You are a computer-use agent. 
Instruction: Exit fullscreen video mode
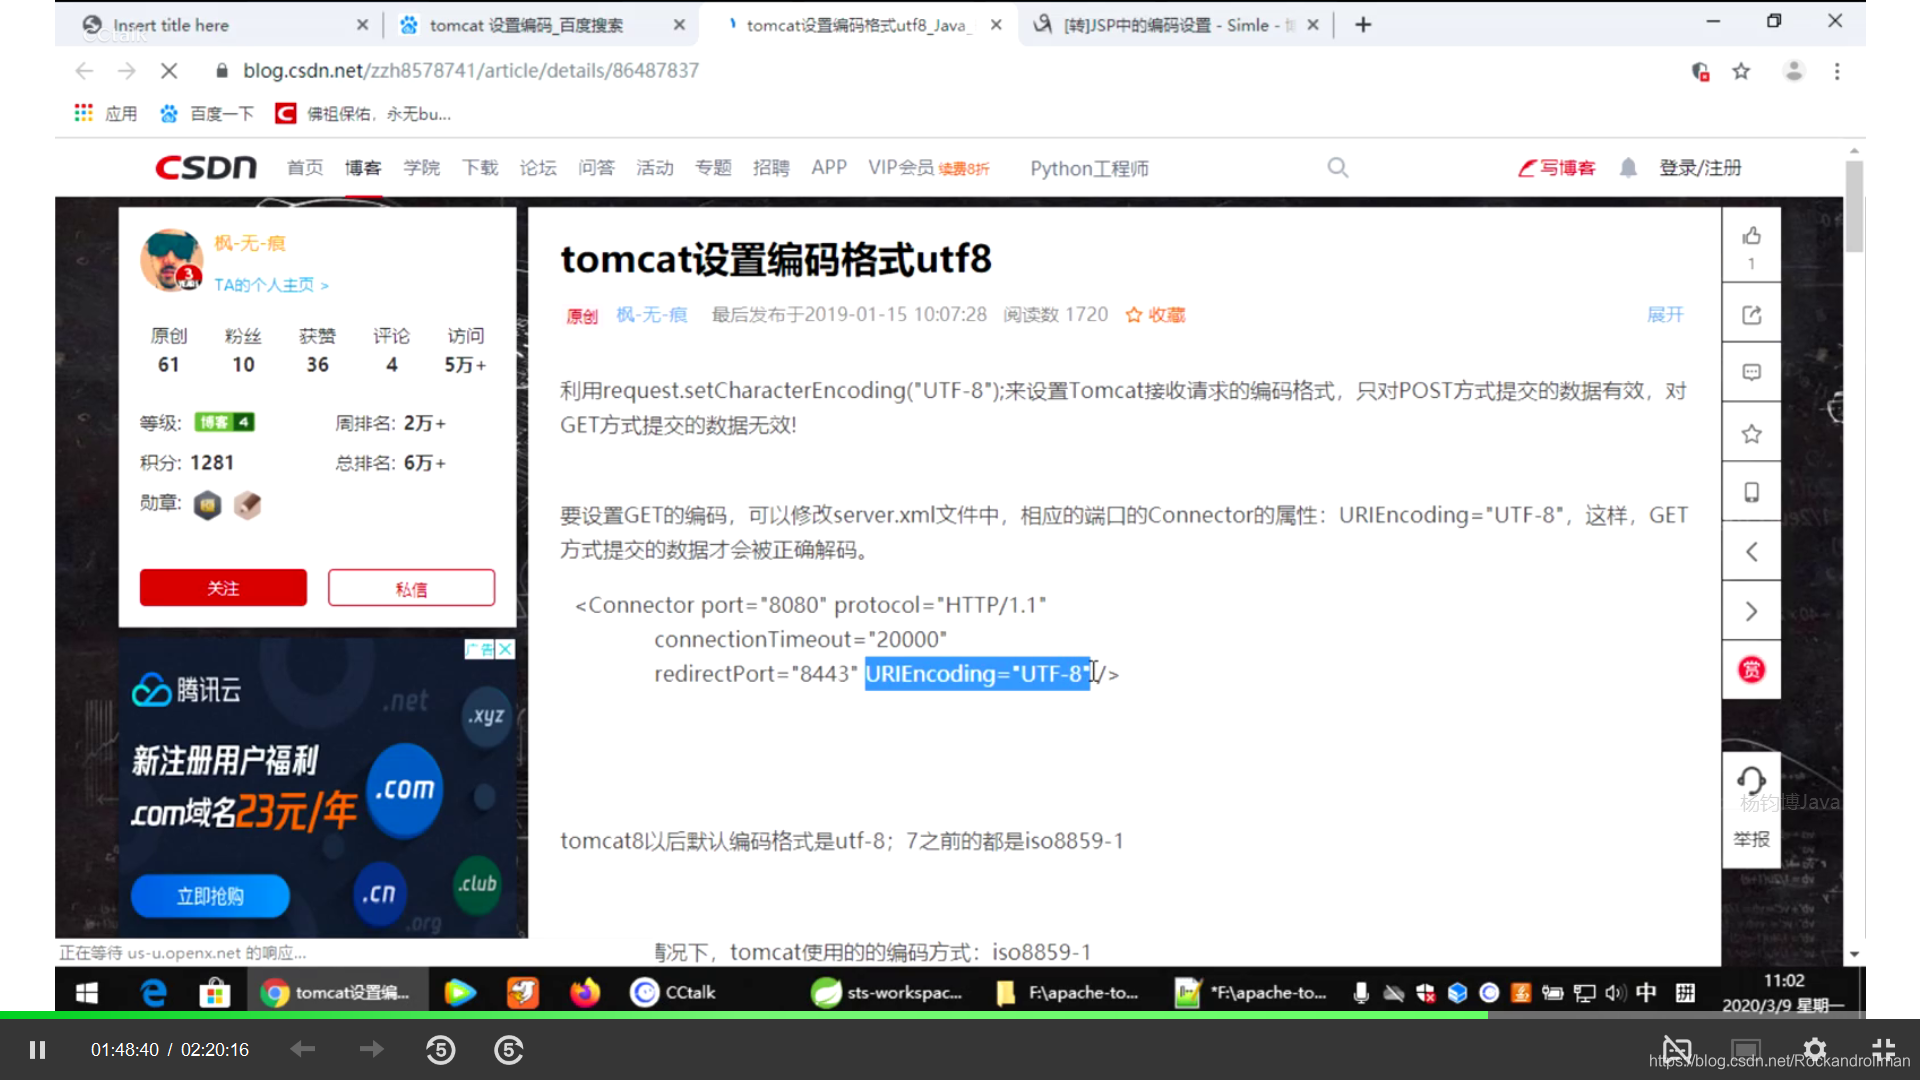[1884, 1050]
